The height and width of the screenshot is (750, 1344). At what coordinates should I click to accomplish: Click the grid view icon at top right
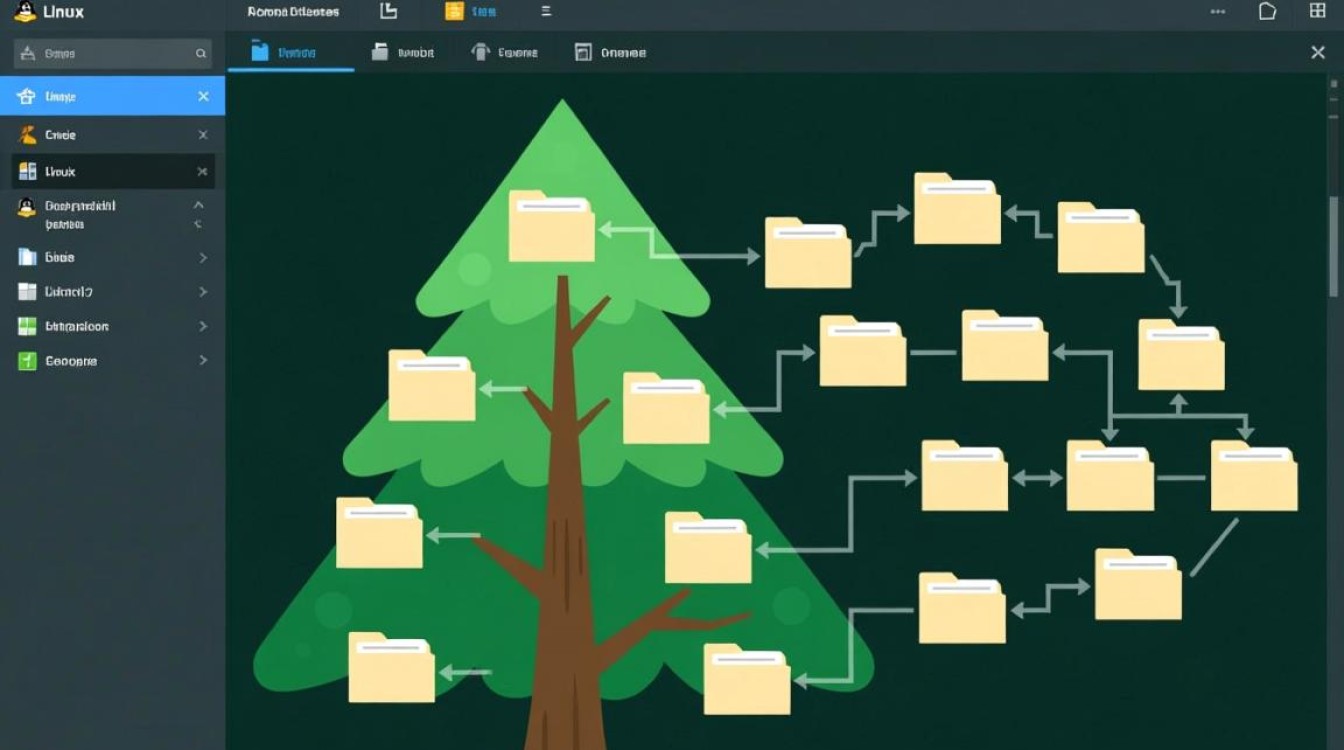(1316, 10)
